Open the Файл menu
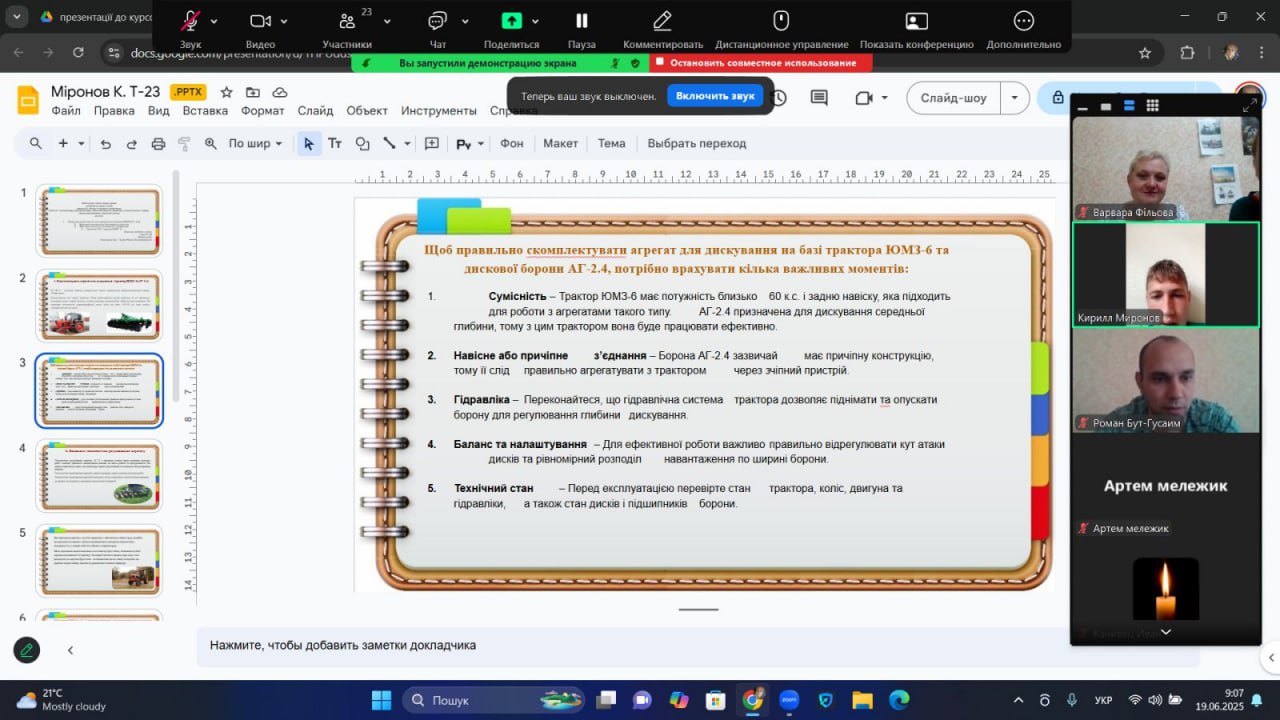 66,111
